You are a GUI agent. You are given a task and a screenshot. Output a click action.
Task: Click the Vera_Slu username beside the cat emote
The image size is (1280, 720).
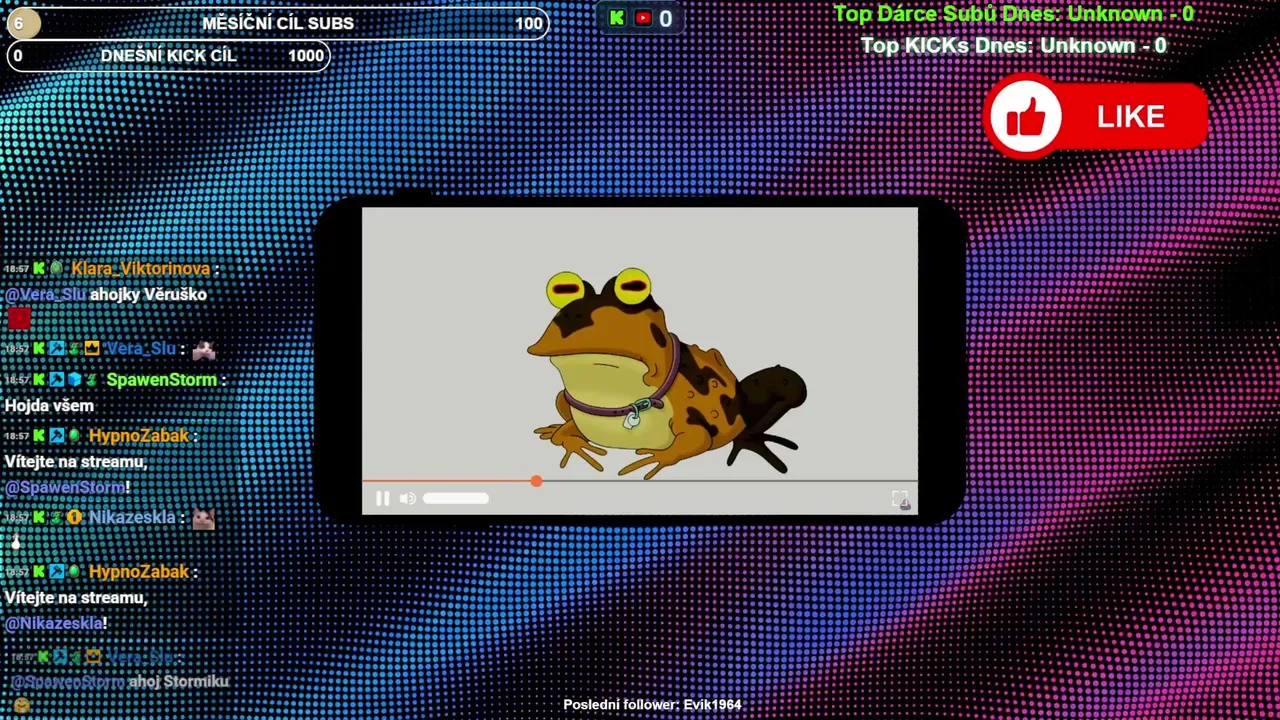[x=140, y=349]
